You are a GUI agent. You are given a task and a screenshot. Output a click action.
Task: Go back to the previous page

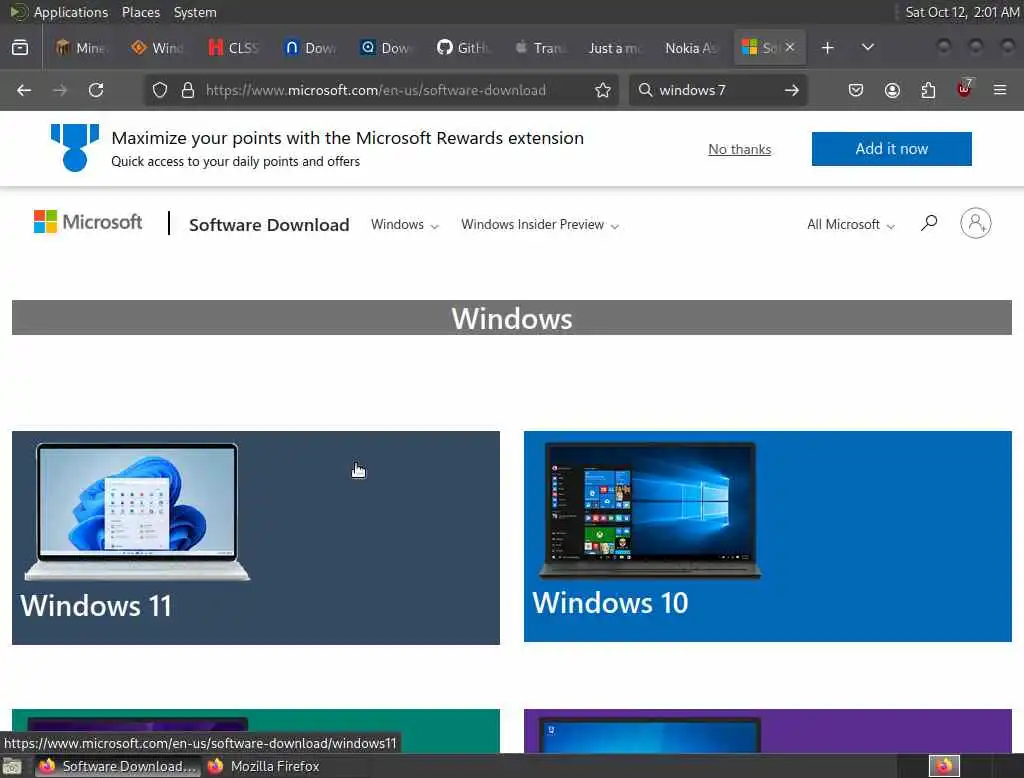24,90
